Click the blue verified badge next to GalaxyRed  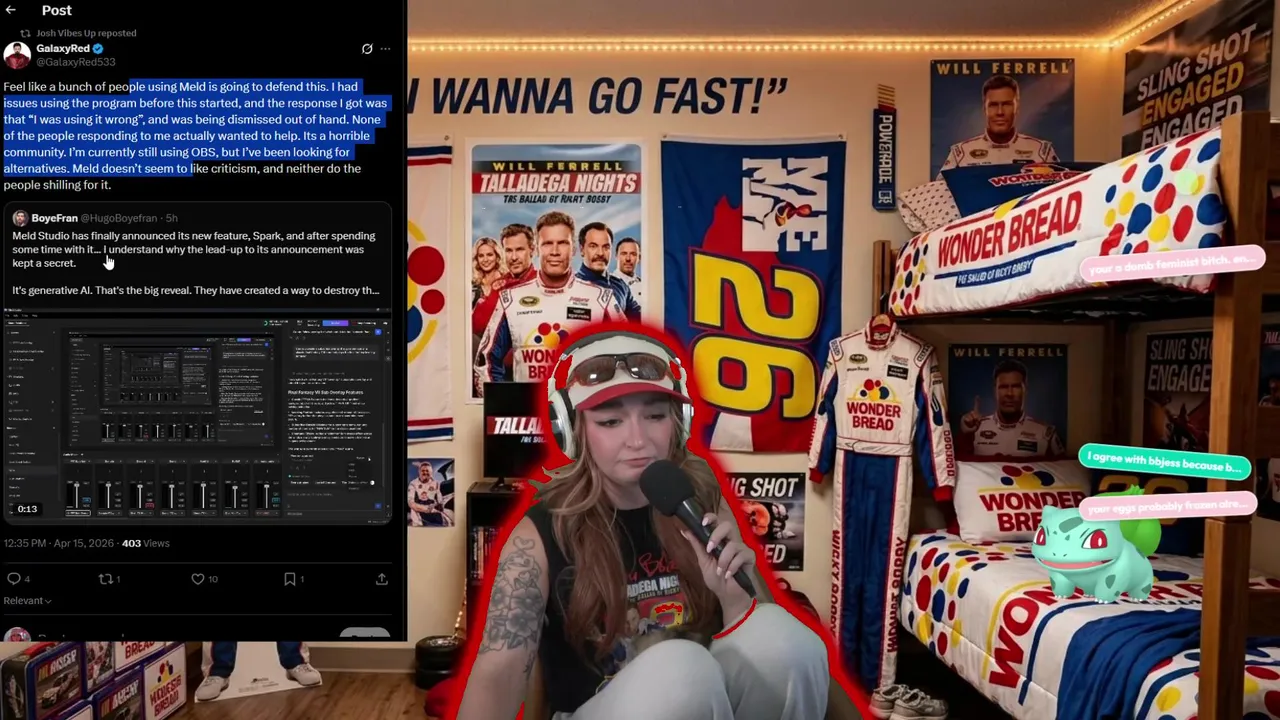98,48
